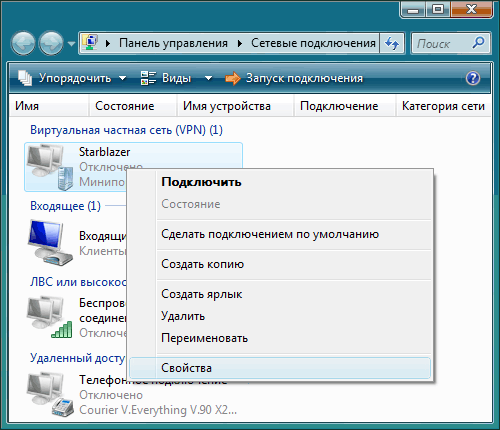Screen dimensions: 500x430
Task: Collapse the Входящее (1) group header
Action: (x=65, y=206)
